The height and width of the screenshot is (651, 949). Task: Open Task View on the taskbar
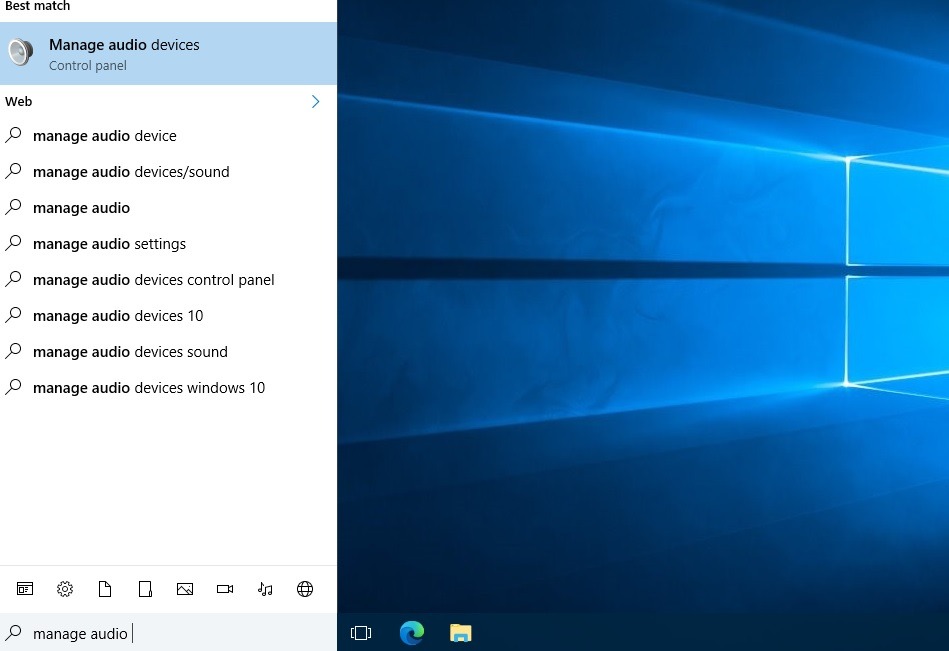(x=361, y=632)
